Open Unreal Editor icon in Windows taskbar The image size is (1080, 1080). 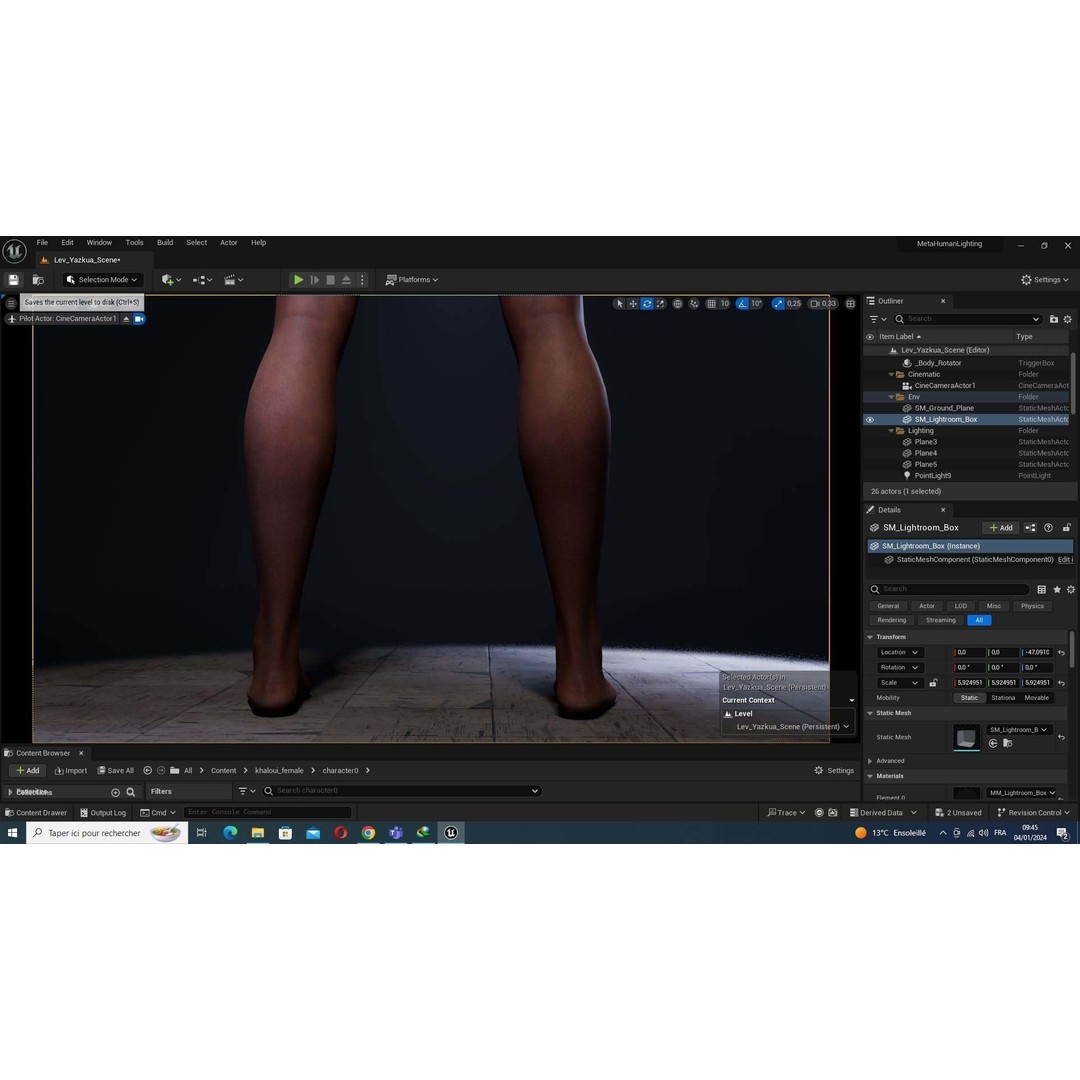(x=450, y=833)
